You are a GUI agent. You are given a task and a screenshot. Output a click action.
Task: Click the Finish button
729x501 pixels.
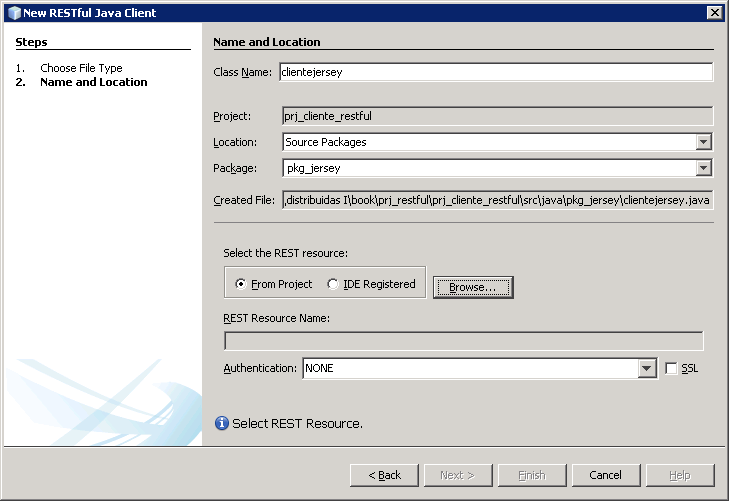coord(532,475)
